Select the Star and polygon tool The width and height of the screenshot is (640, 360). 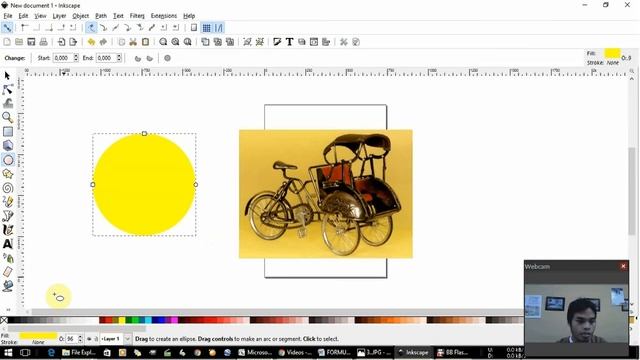[7, 174]
